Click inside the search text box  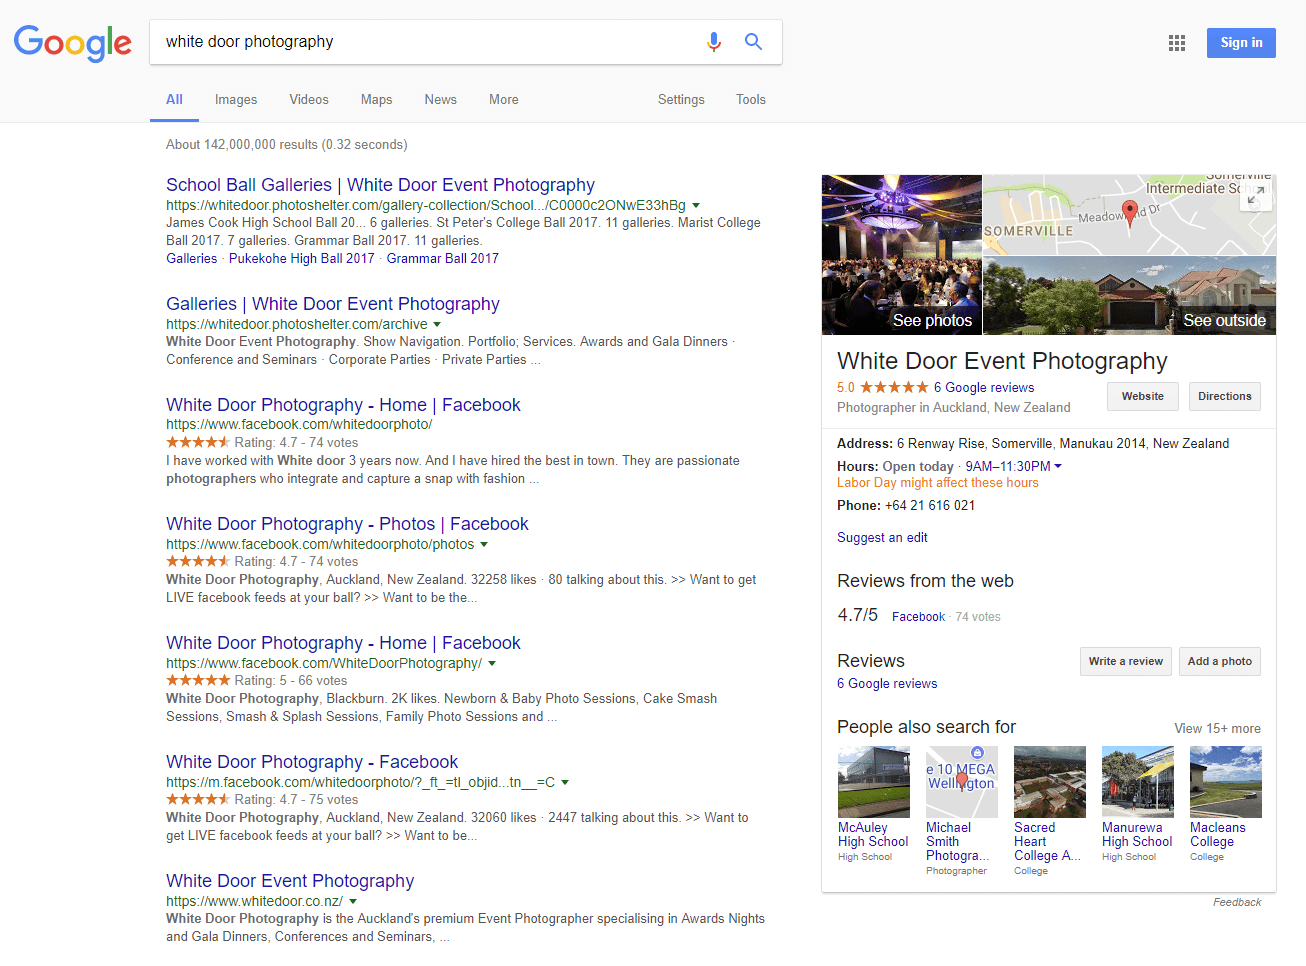pos(420,42)
